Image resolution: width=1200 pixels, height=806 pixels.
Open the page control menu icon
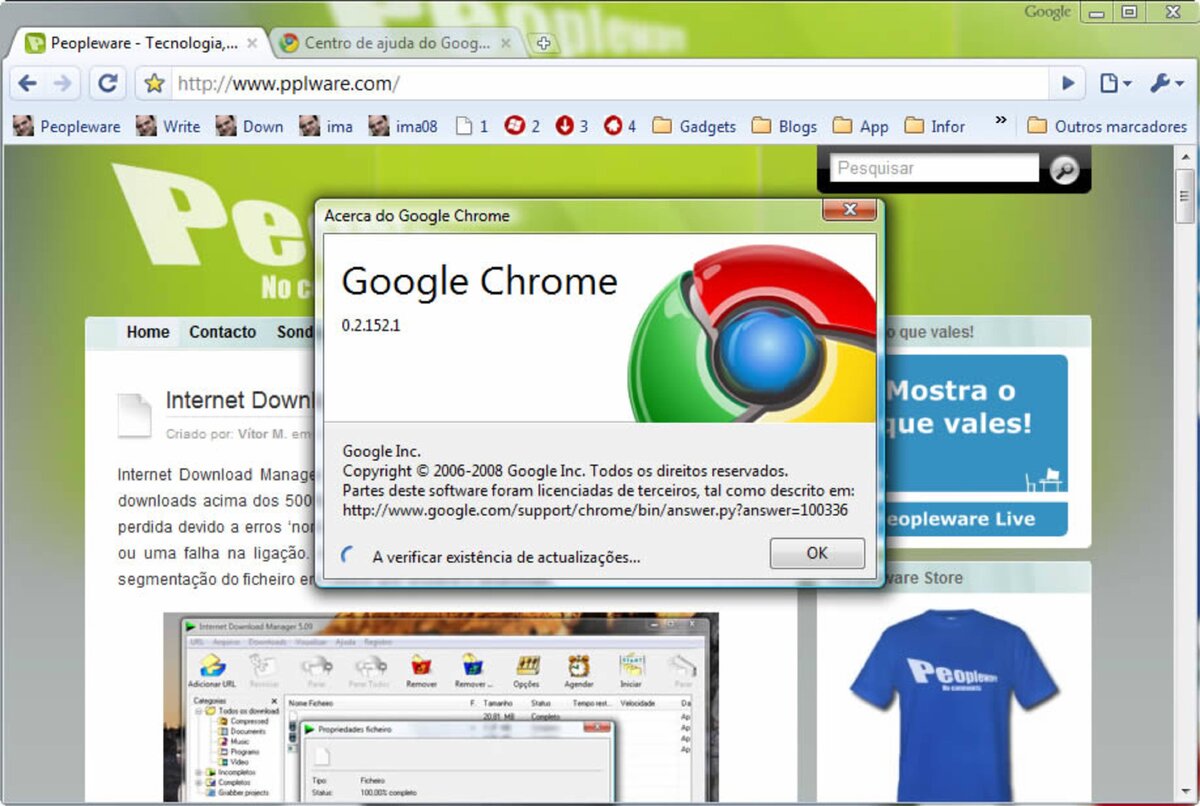[x=1115, y=83]
